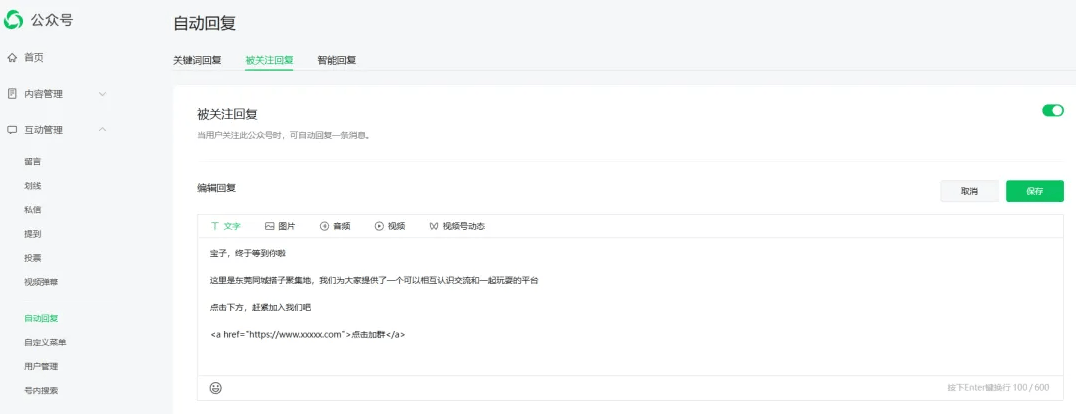Switch to the 关键词回复 tab
Image resolution: width=1076 pixels, height=414 pixels.
(x=197, y=60)
